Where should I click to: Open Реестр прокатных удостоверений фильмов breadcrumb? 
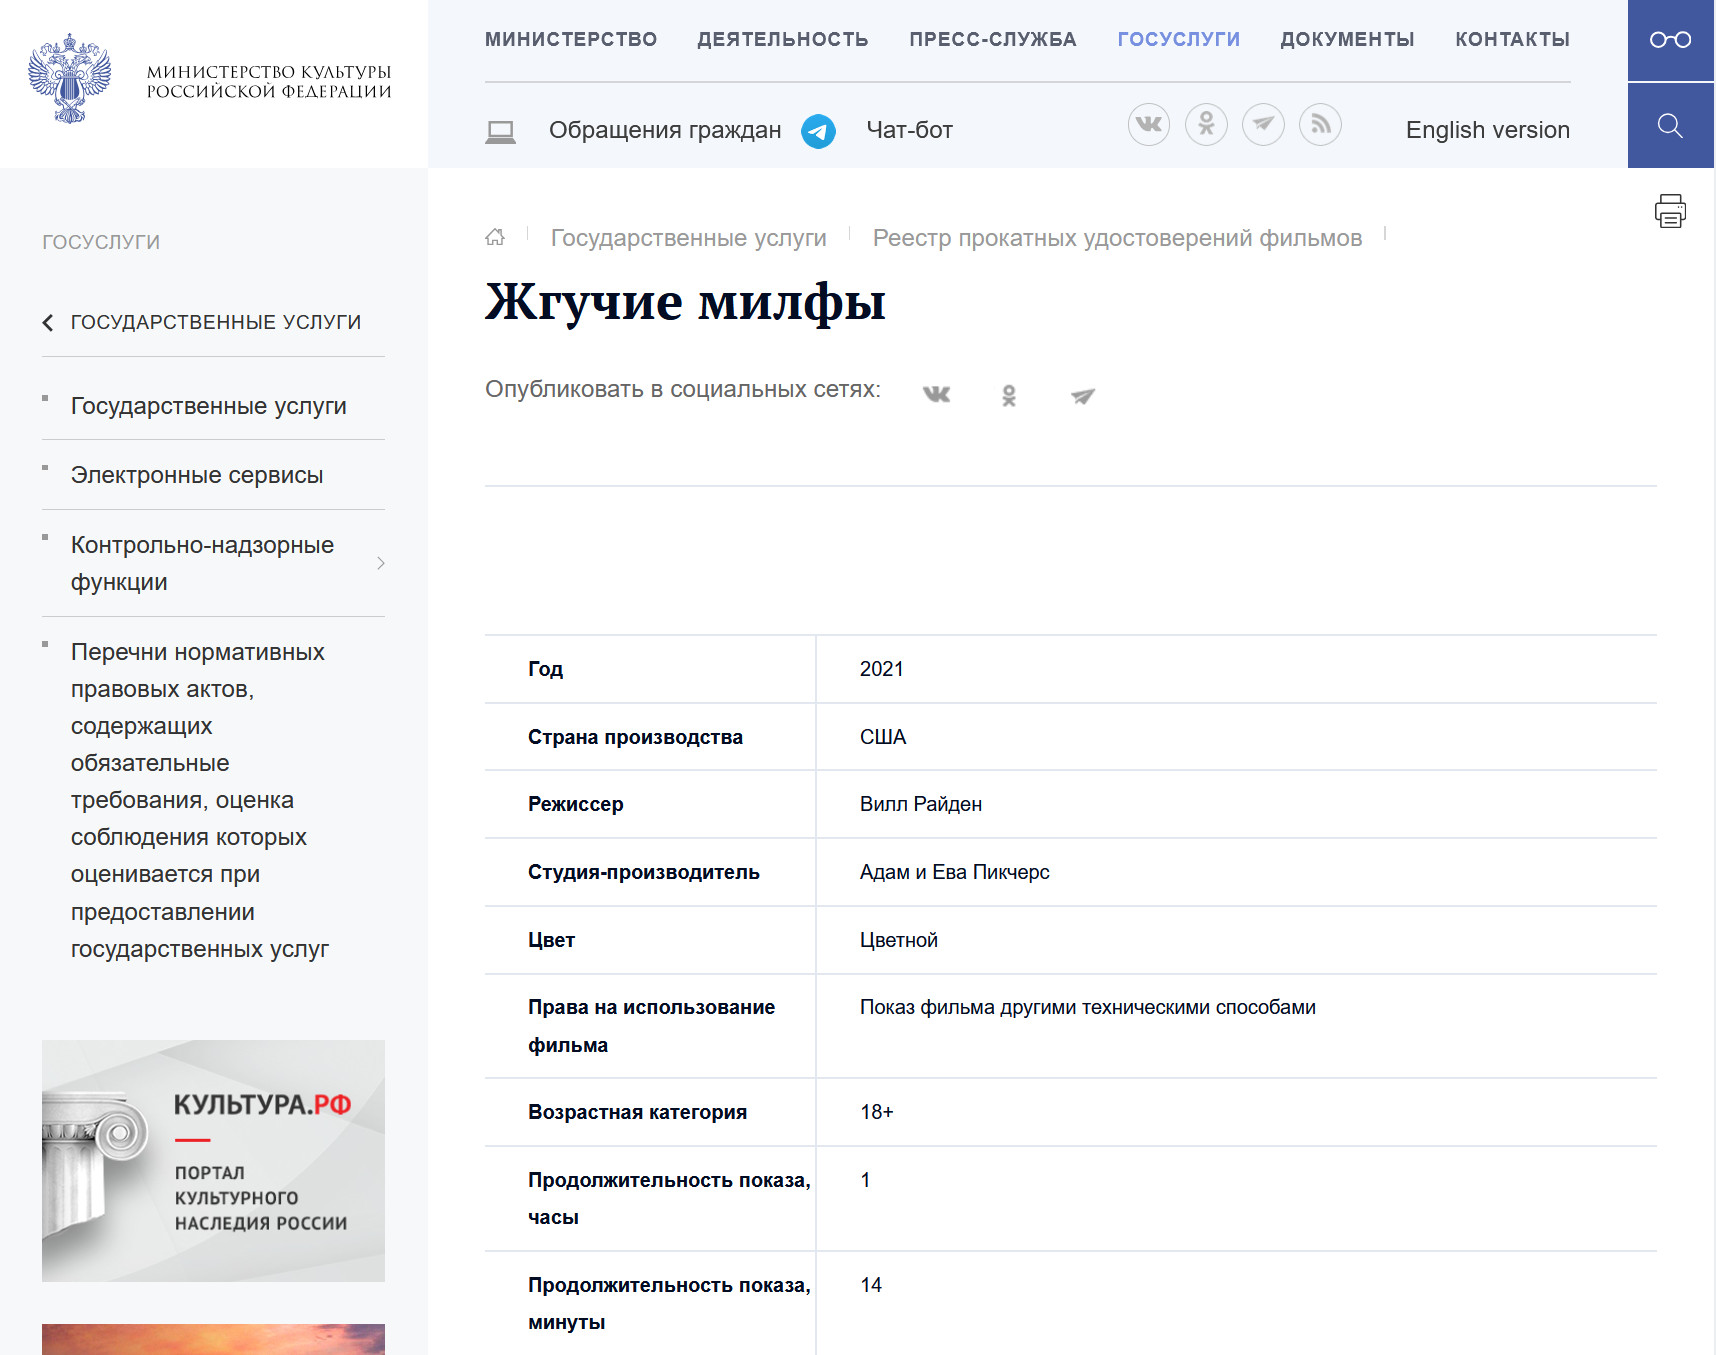[1117, 238]
